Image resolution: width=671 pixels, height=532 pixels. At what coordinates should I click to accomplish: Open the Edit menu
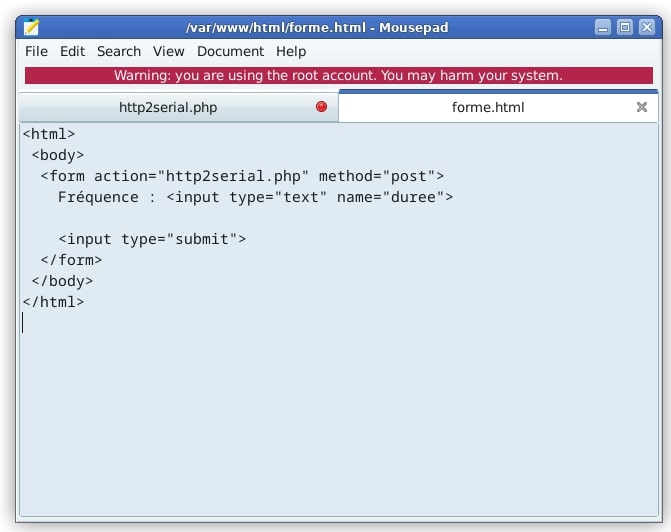72,51
